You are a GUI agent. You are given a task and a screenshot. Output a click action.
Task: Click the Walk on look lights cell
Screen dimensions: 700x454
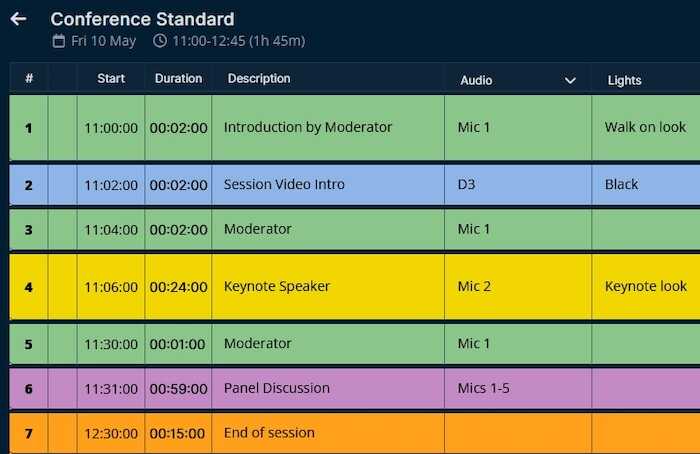645,128
